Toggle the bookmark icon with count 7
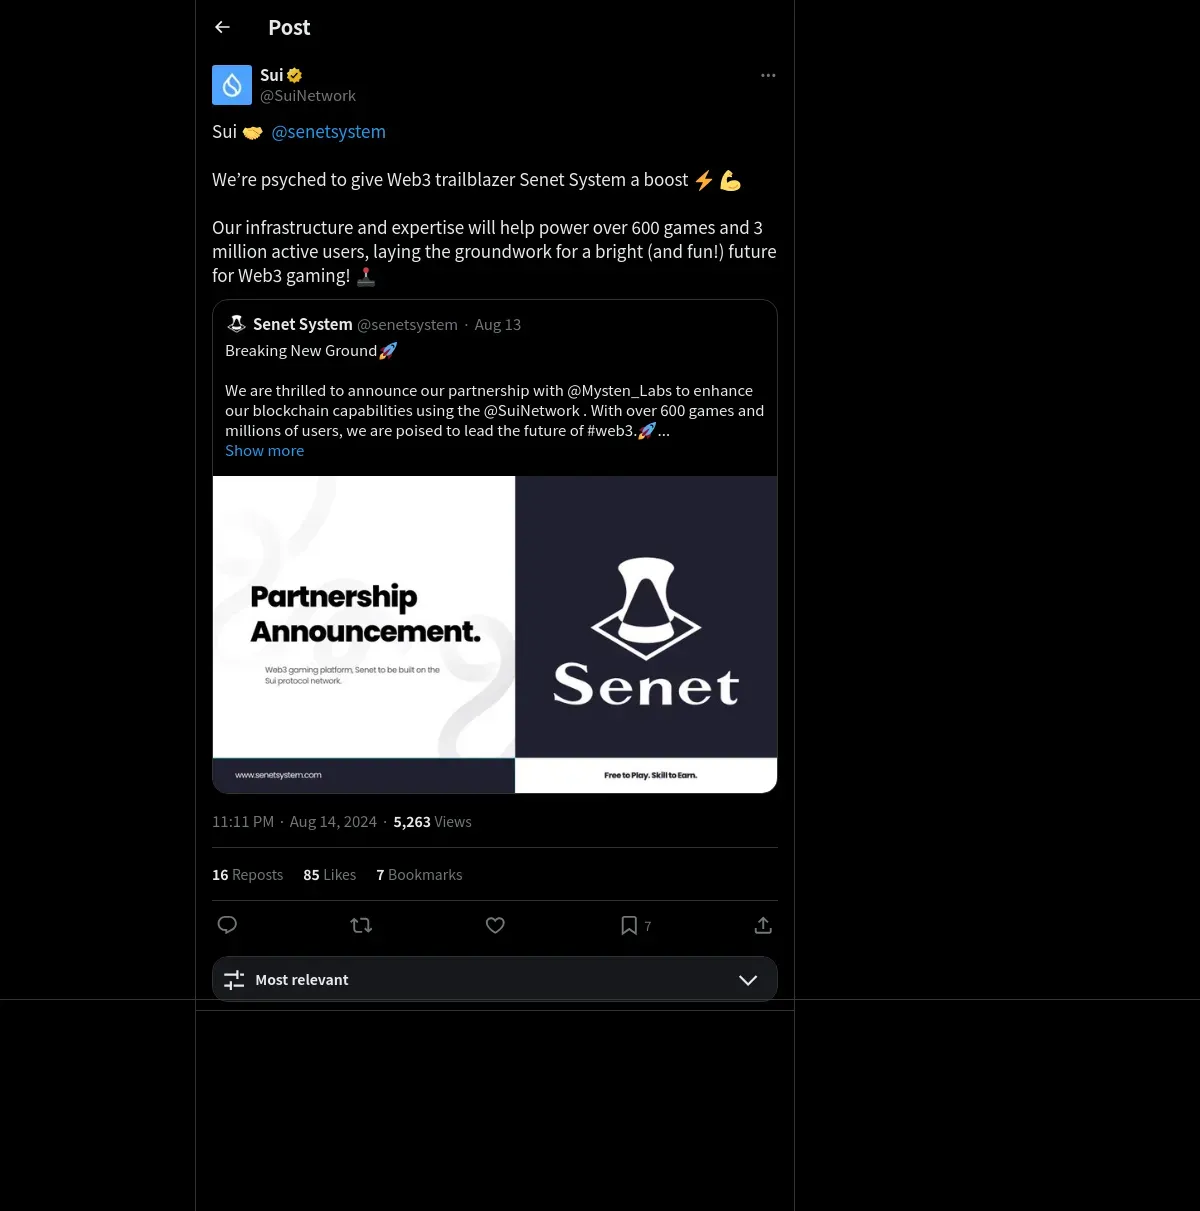 pyautogui.click(x=636, y=926)
